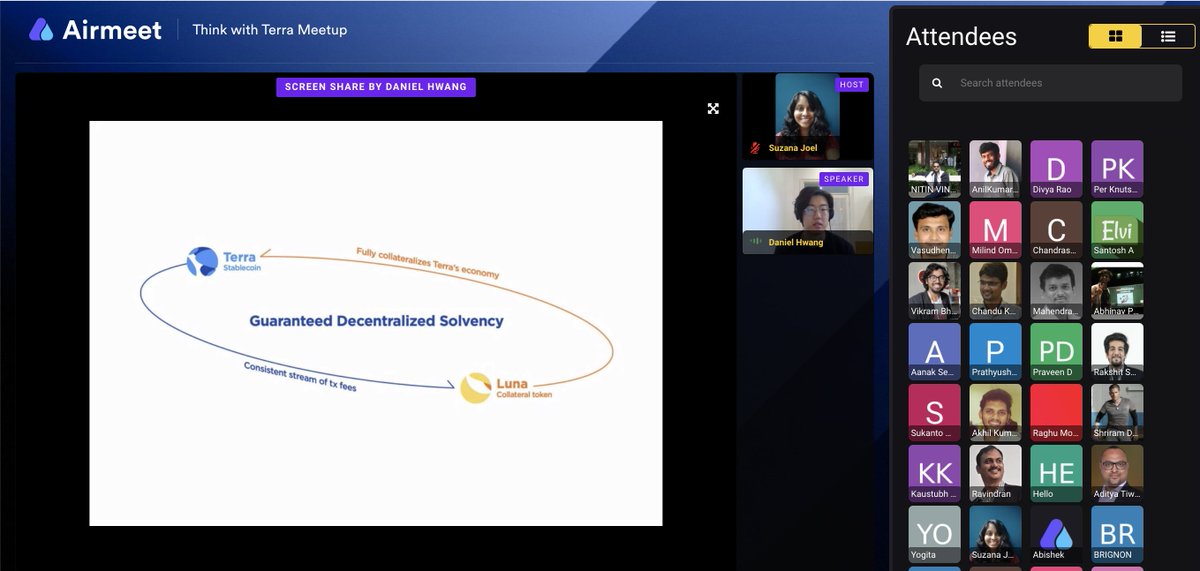The image size is (1200, 571).
Task: Open Ravindran attendee card
Action: [x=996, y=473]
